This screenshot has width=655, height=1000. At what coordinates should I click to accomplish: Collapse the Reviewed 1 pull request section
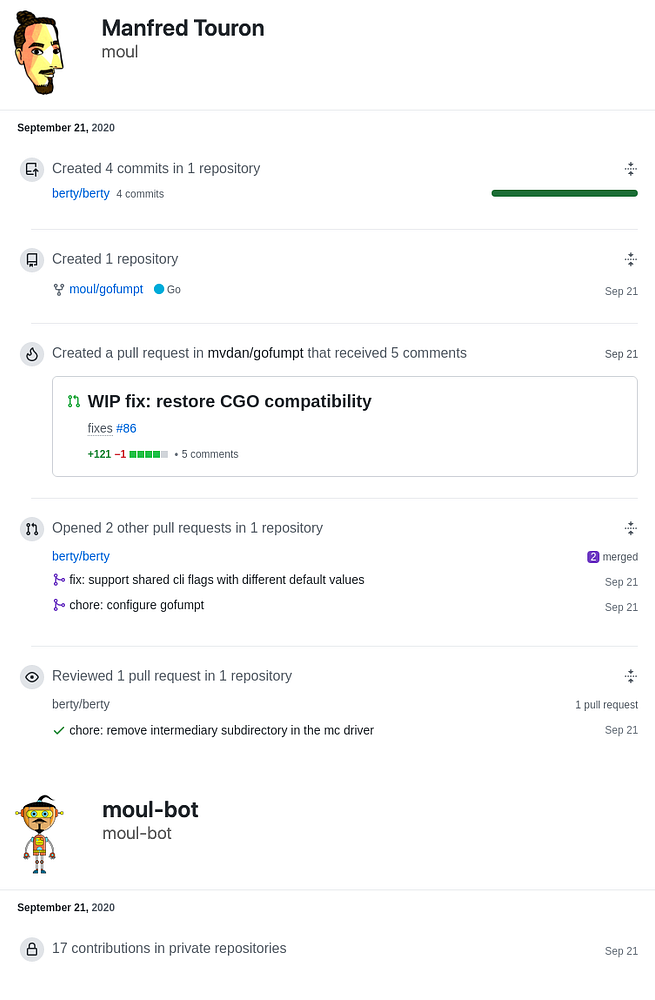coord(630,676)
